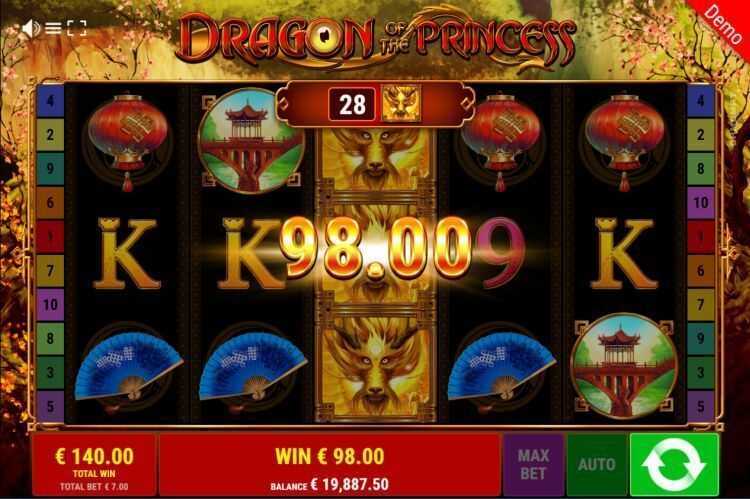Click the WIN € 98.00 balance panel
Viewport: 750px width, 499px height.
point(330,465)
